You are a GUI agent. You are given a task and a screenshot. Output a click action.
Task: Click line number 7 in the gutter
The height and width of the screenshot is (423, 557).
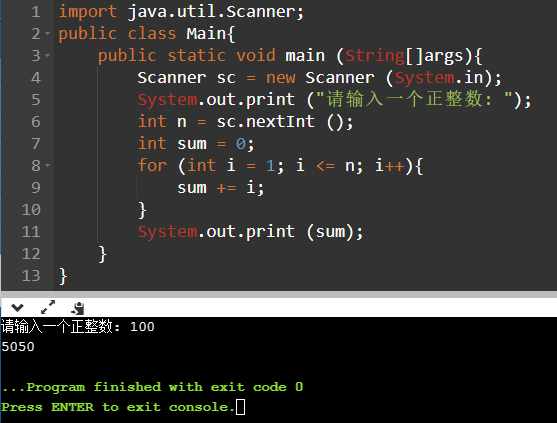pyautogui.click(x=36, y=144)
